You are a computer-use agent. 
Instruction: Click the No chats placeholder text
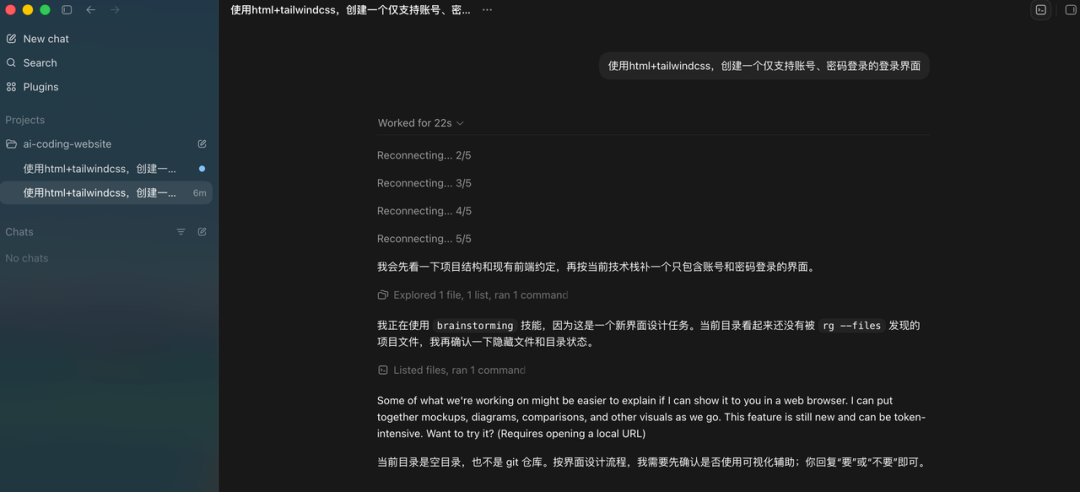coord(27,258)
